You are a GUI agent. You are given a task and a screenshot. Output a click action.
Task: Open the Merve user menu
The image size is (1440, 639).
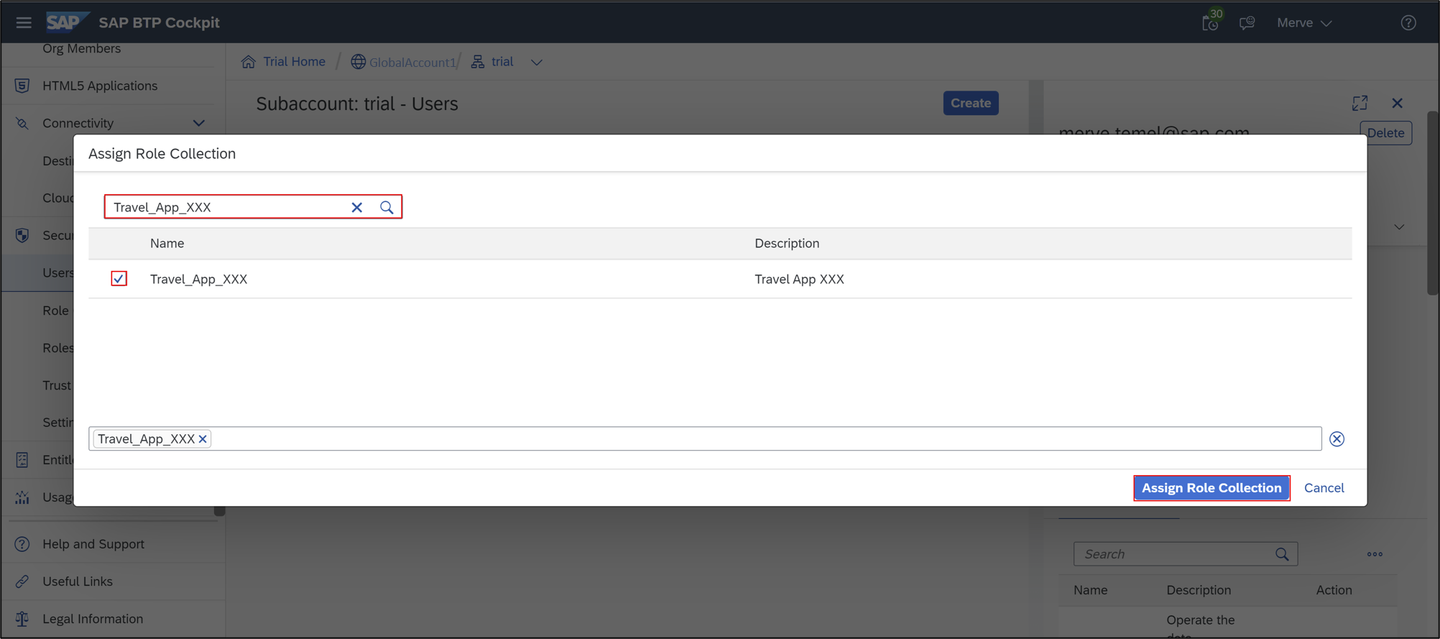[x=1304, y=23]
